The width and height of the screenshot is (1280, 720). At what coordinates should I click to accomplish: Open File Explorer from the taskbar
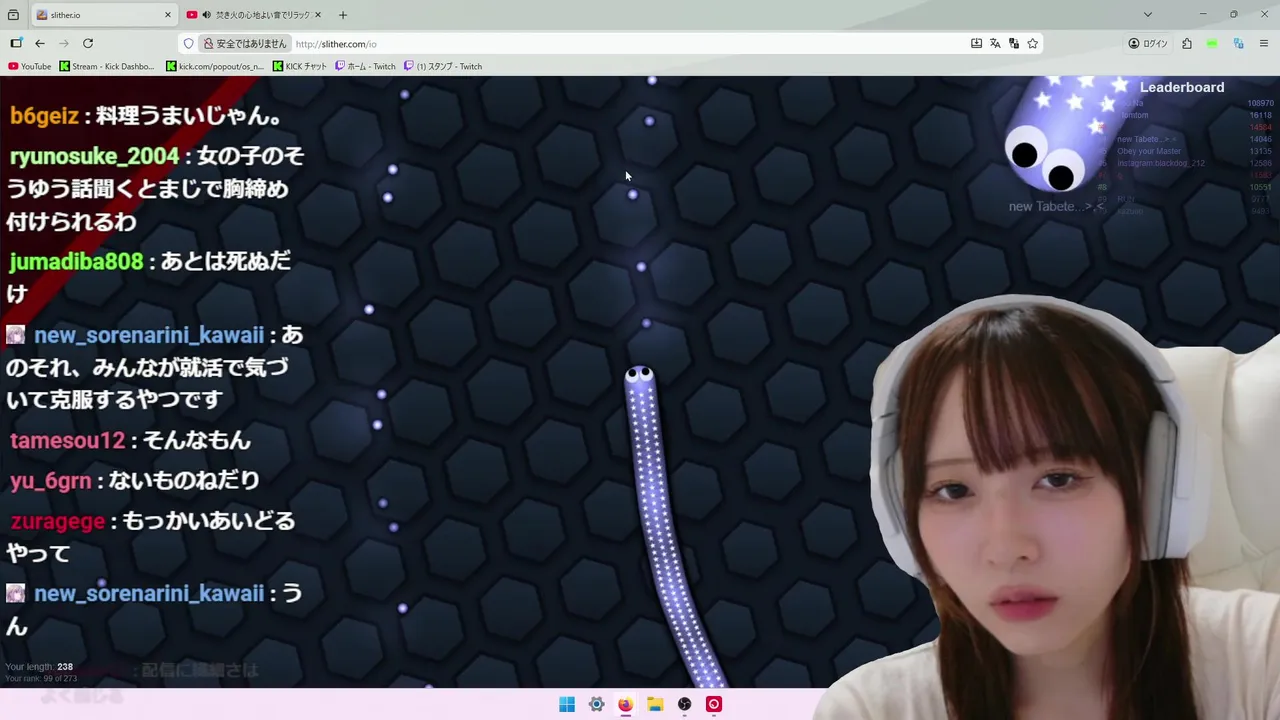click(655, 704)
